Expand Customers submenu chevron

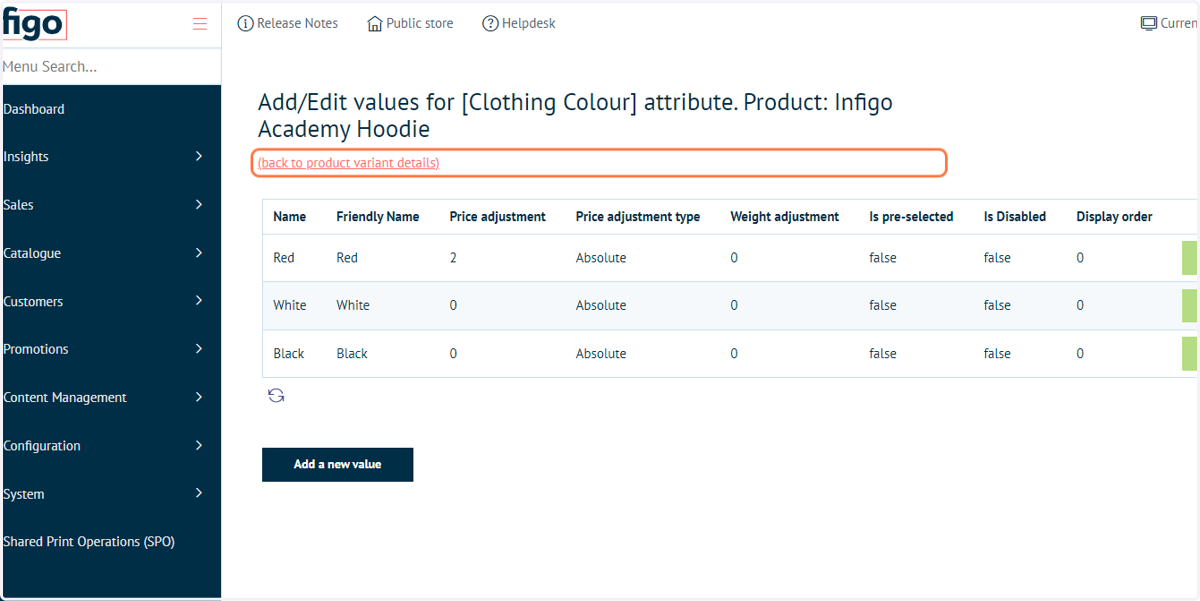tap(199, 300)
